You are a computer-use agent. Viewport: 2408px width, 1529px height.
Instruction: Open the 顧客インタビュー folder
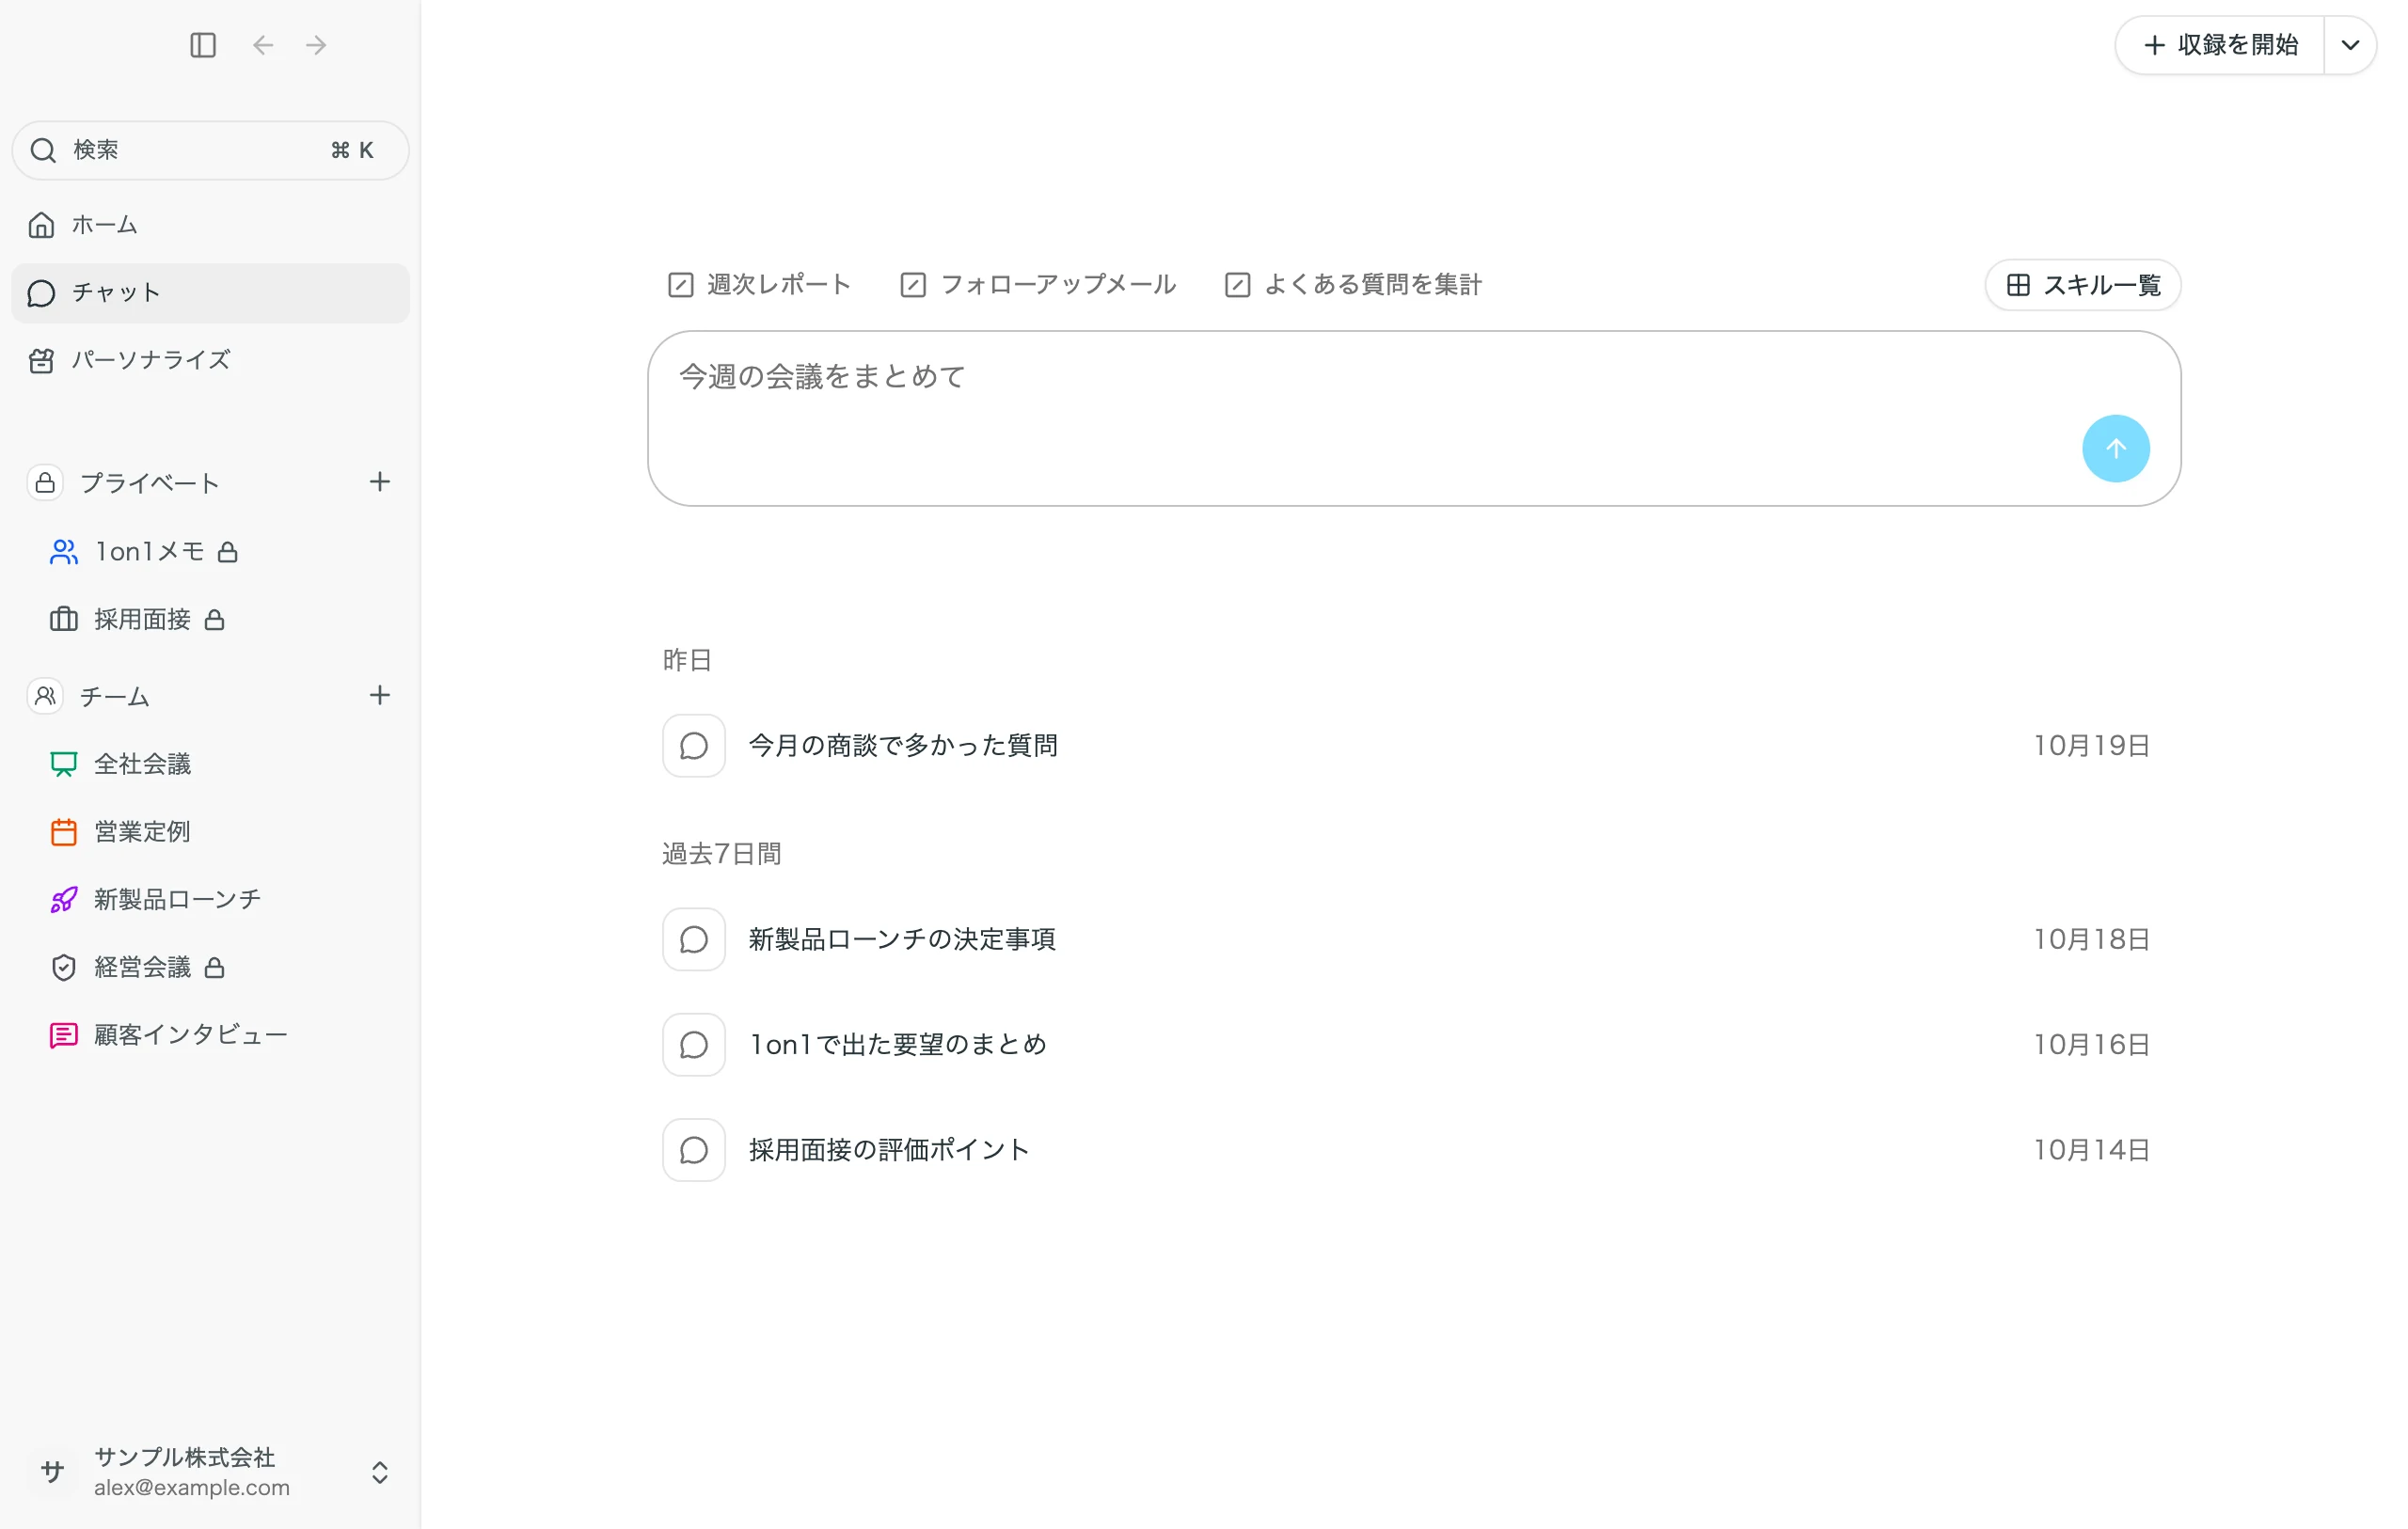click(x=210, y=1036)
